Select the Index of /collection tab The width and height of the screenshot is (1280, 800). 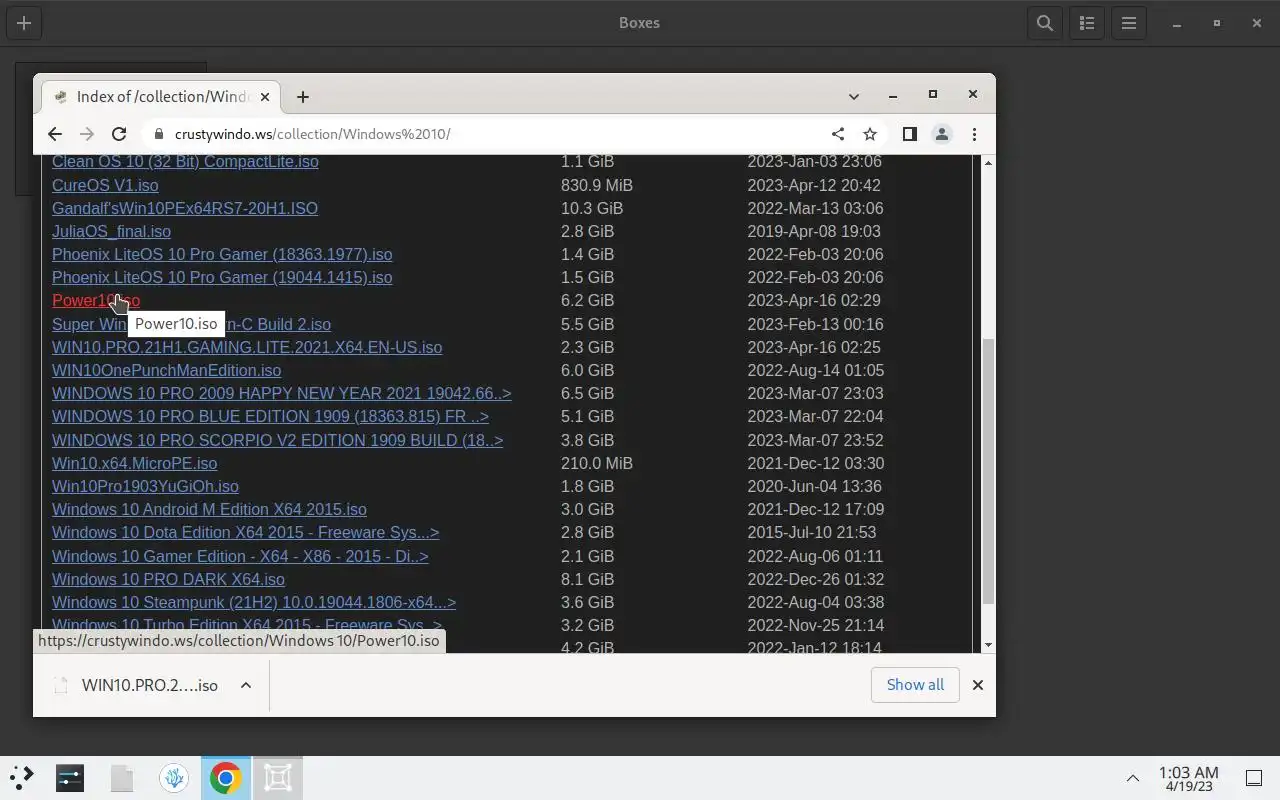pos(162,97)
